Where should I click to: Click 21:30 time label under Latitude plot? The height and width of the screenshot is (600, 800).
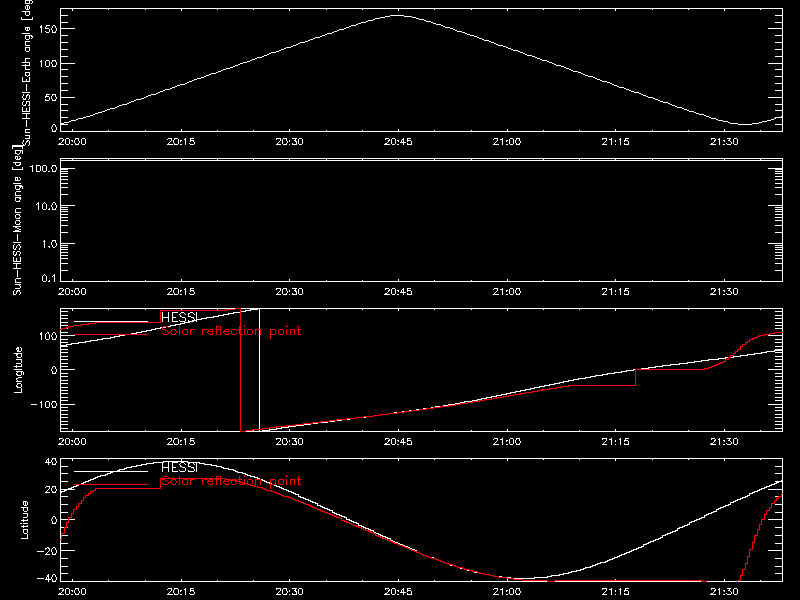[x=724, y=591]
